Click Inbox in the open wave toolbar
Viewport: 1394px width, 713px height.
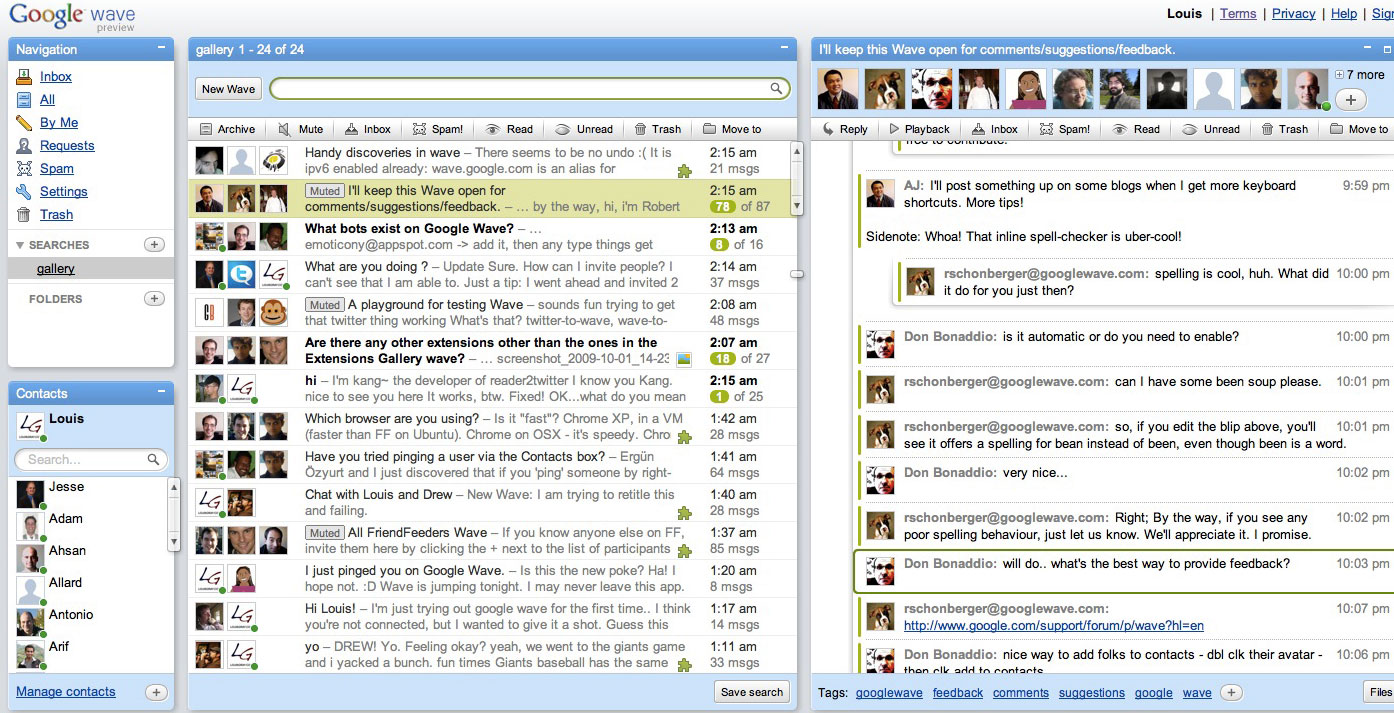pos(994,129)
